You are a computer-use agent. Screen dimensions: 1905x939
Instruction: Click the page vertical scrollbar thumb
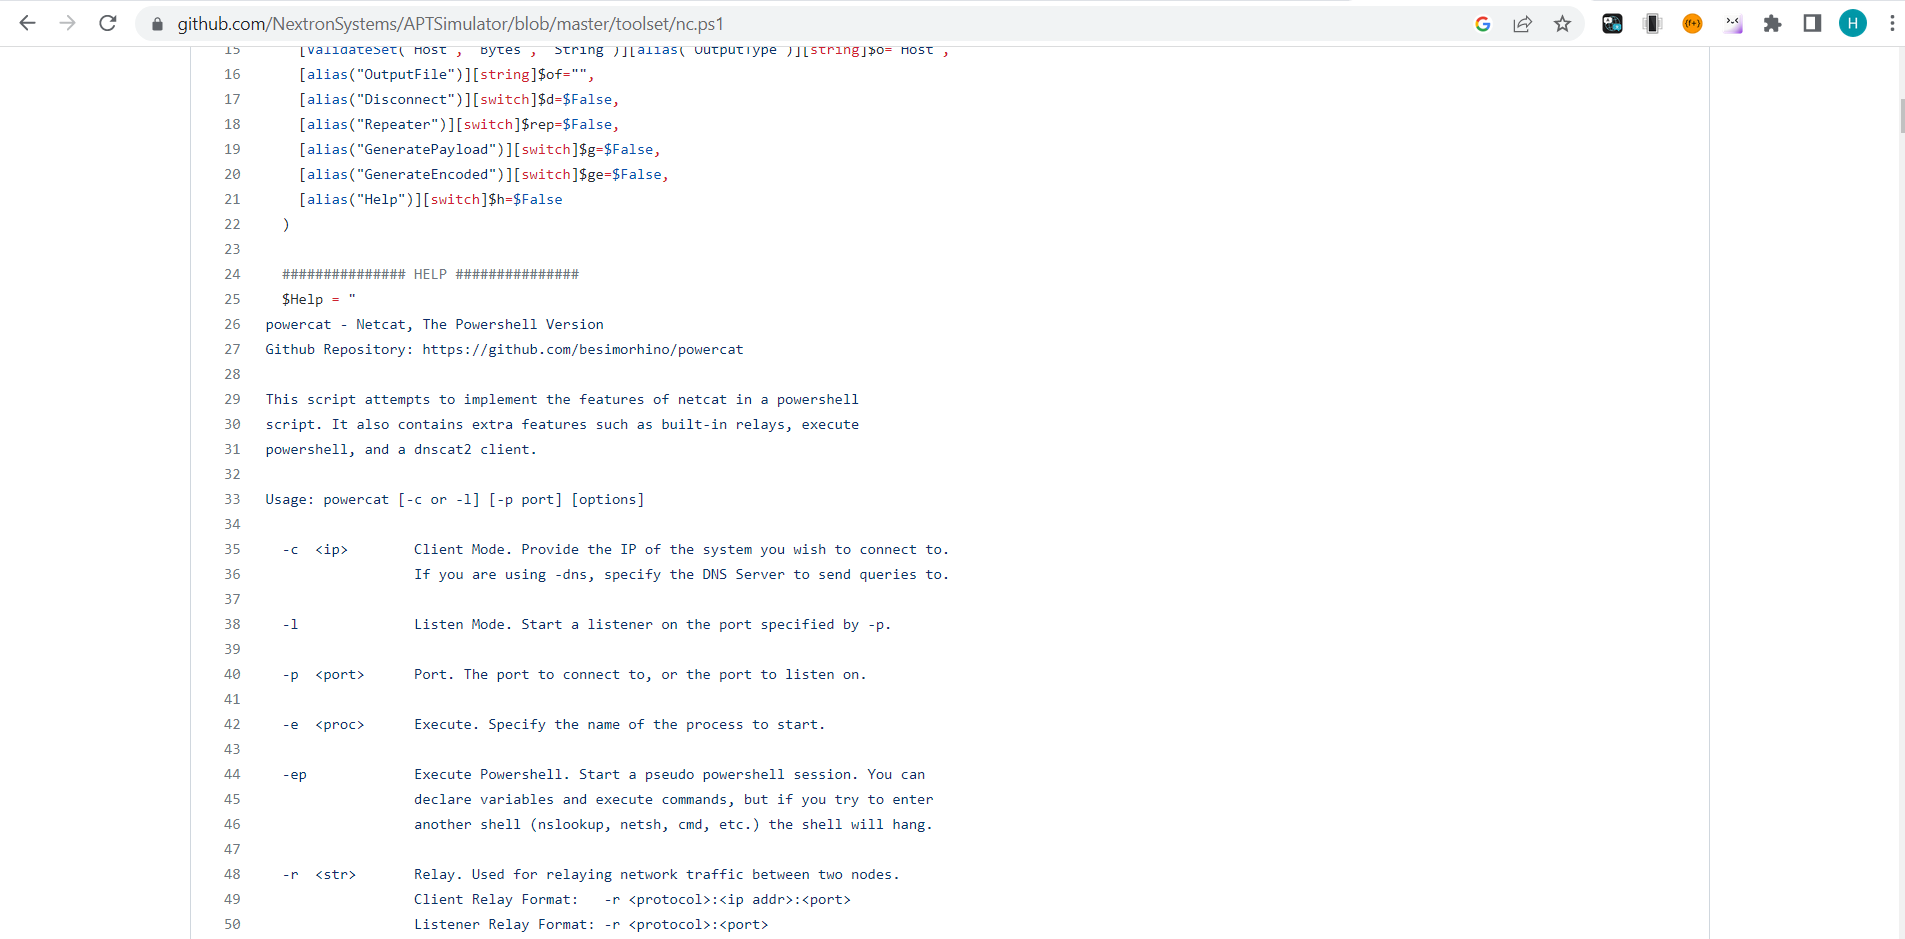pyautogui.click(x=1901, y=116)
